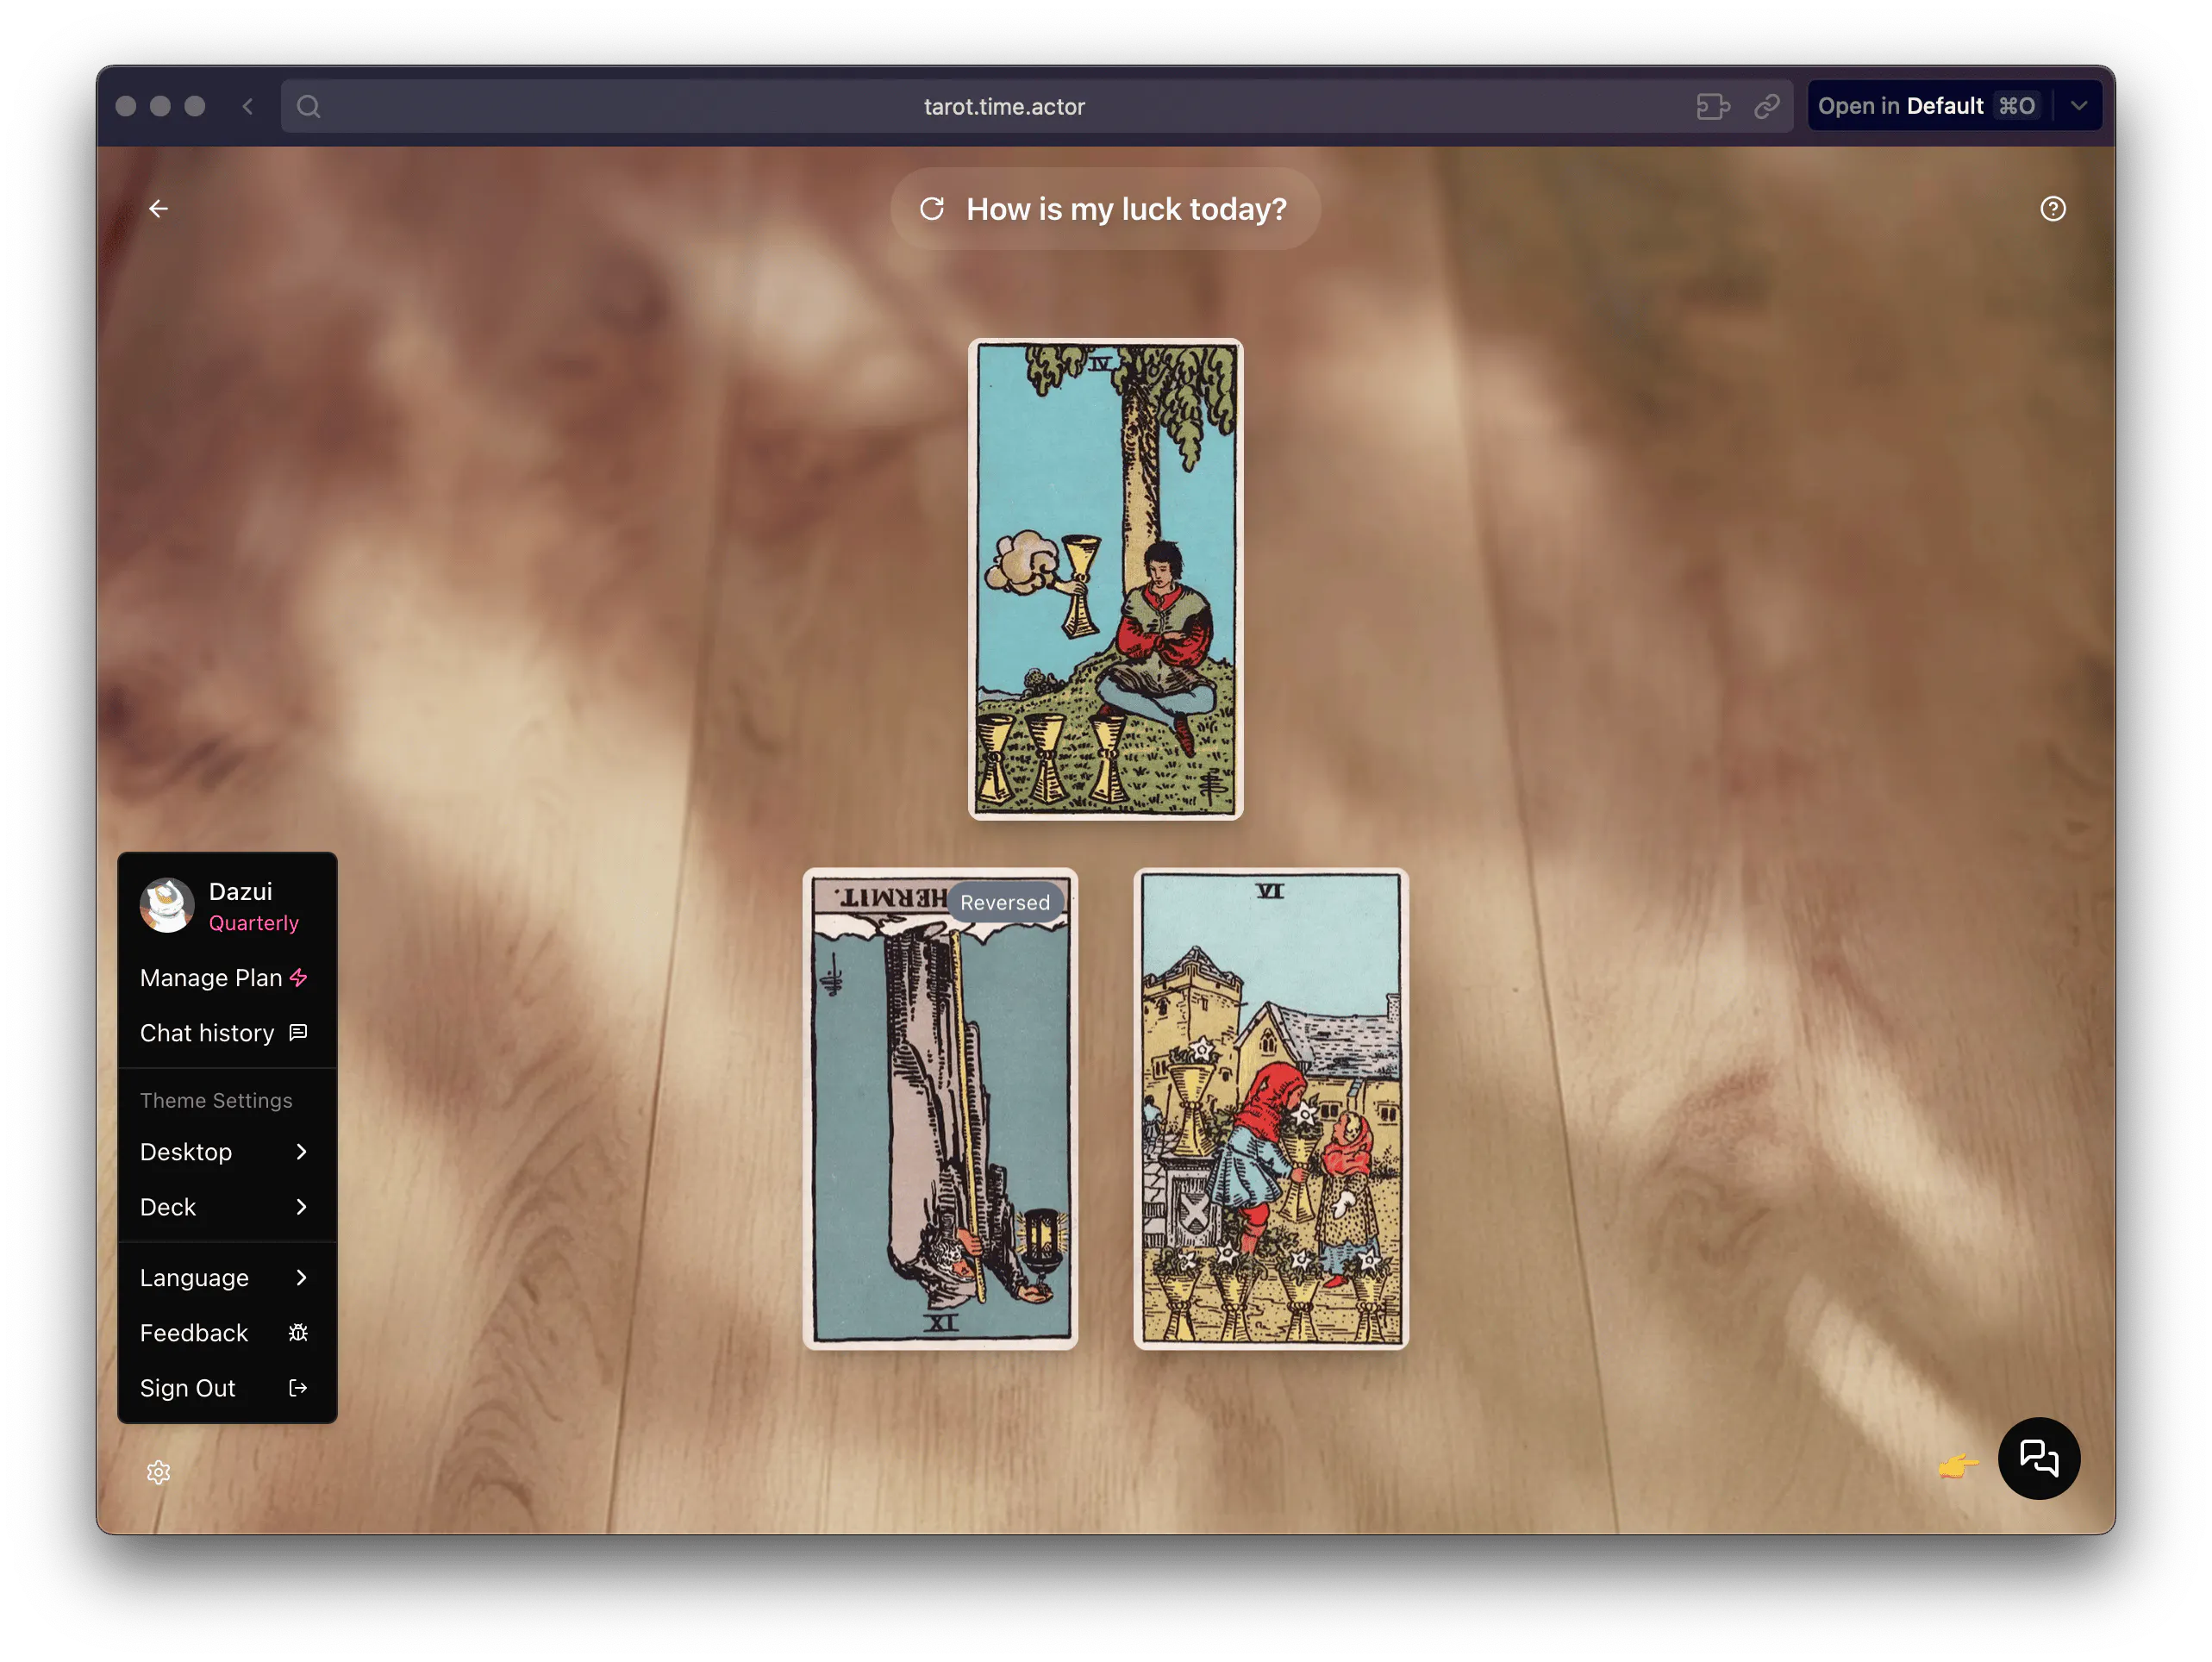The width and height of the screenshot is (2212, 1662).
Task: Click the extension icon in the address bar
Action: coord(1713,106)
